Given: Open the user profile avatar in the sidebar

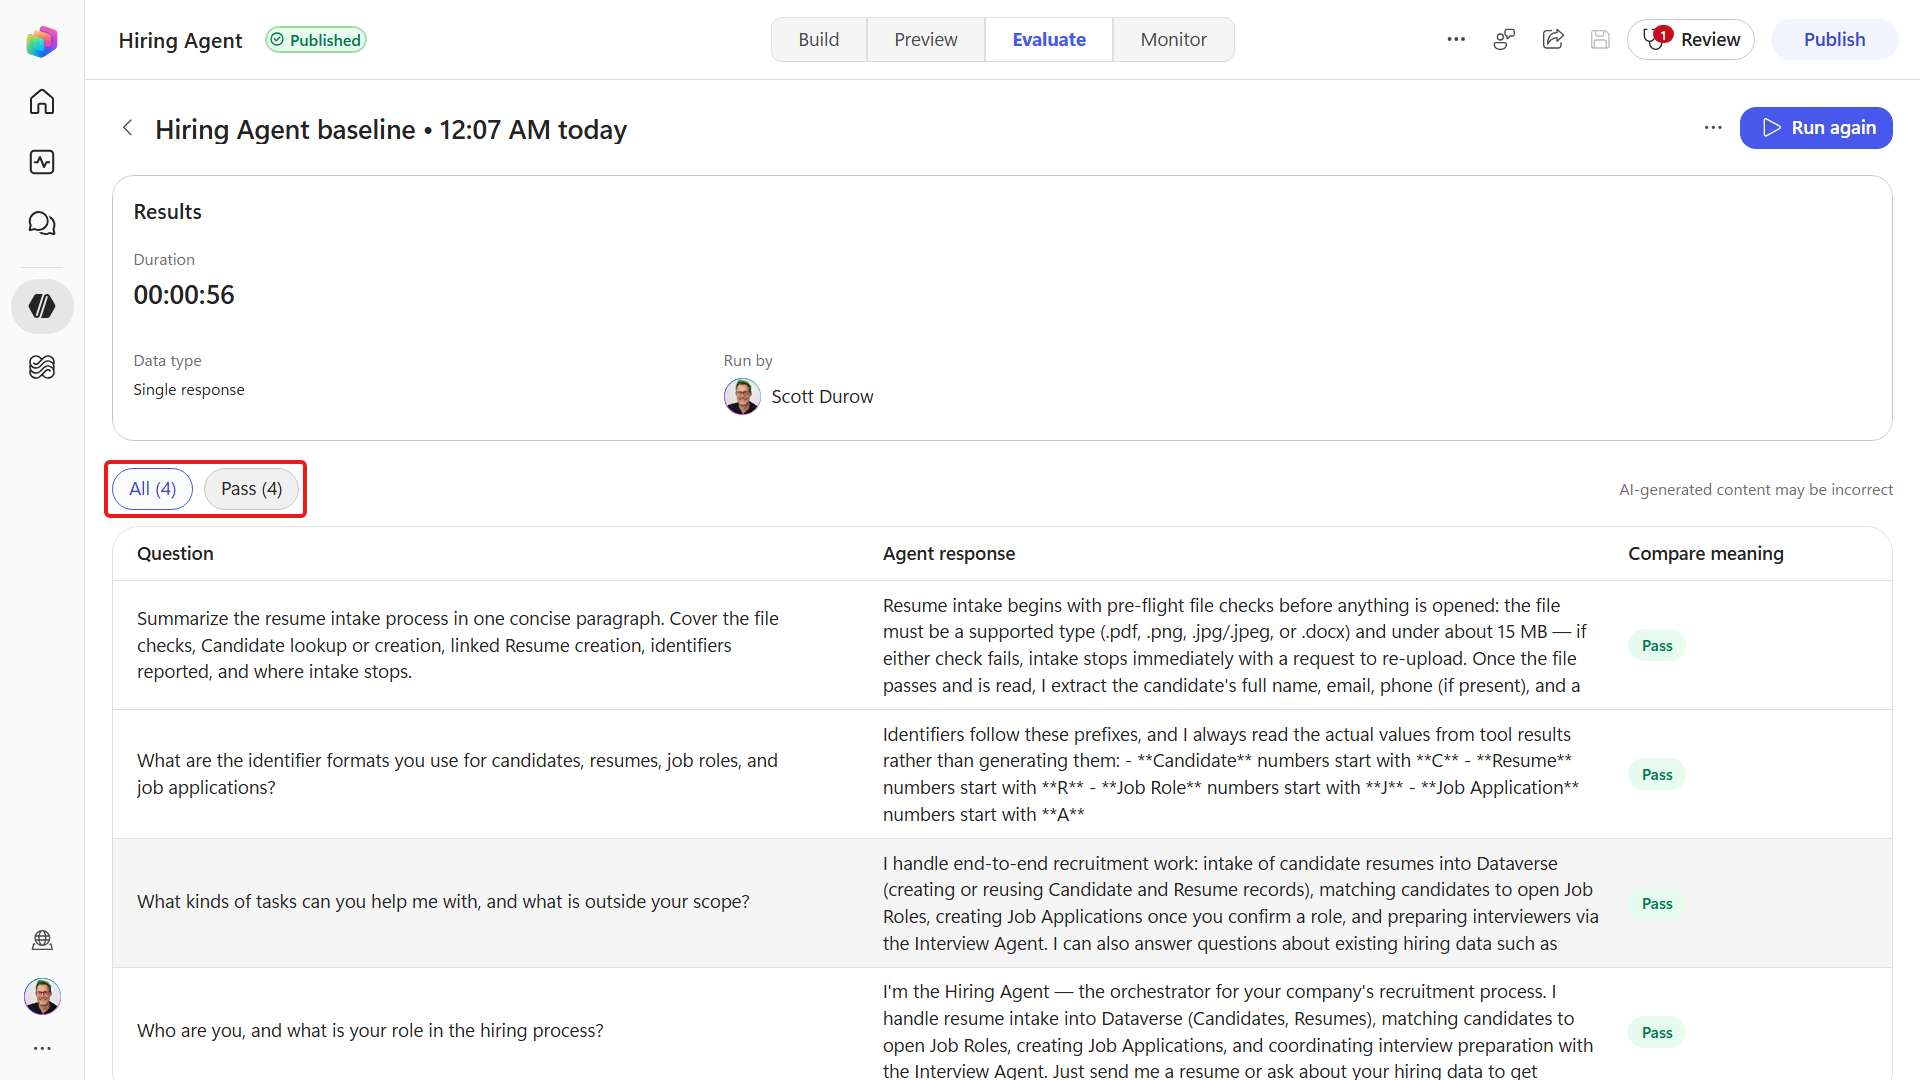Looking at the screenshot, I should pos(42,996).
